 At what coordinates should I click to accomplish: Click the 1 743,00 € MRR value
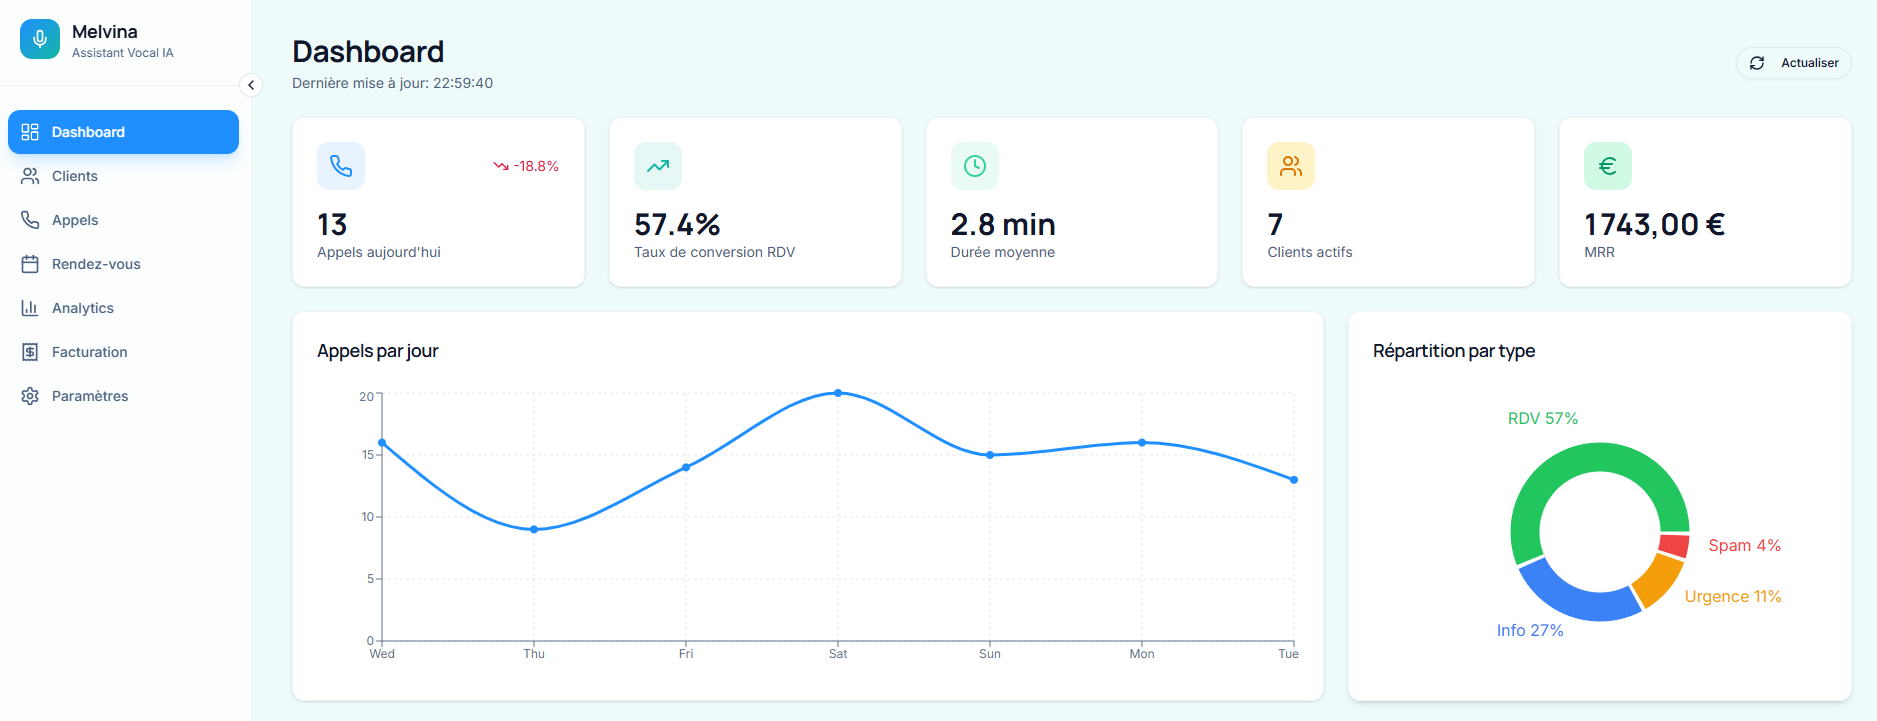tap(1654, 225)
